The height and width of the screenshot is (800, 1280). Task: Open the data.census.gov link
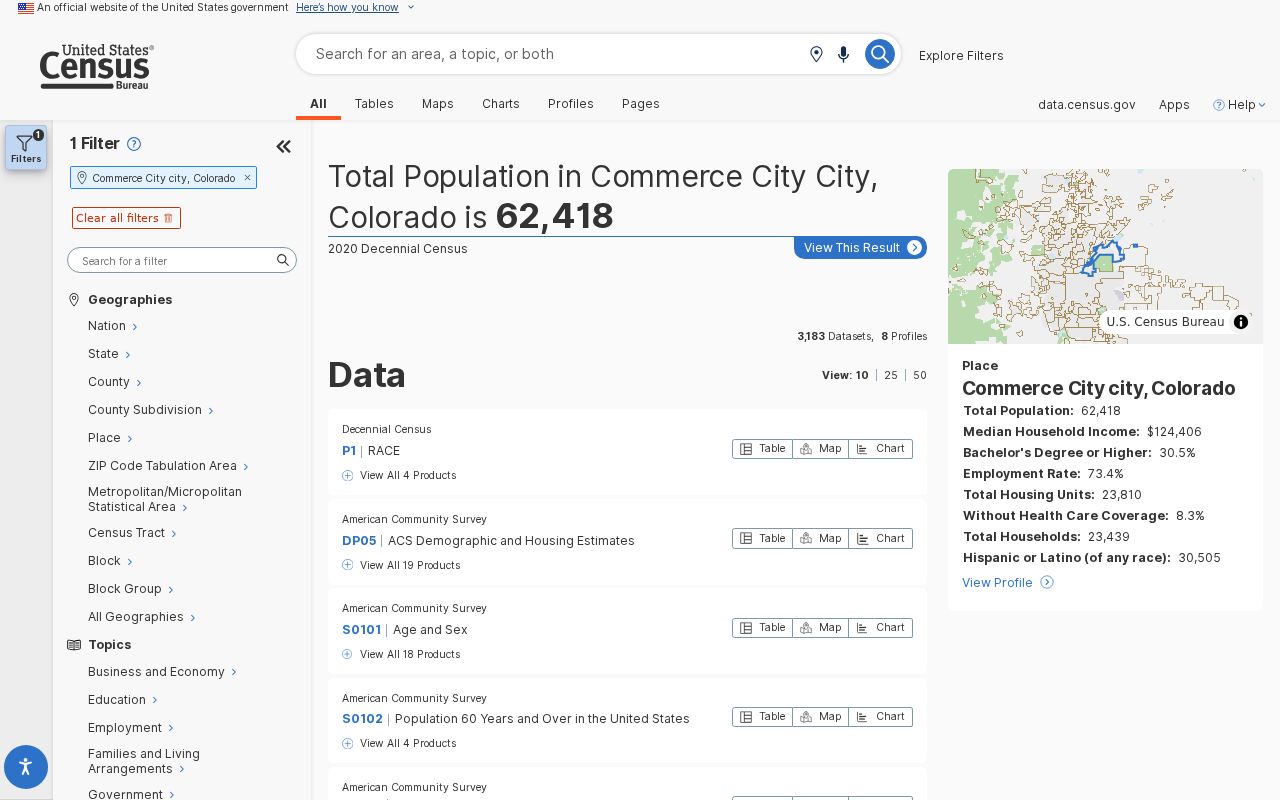click(1086, 104)
